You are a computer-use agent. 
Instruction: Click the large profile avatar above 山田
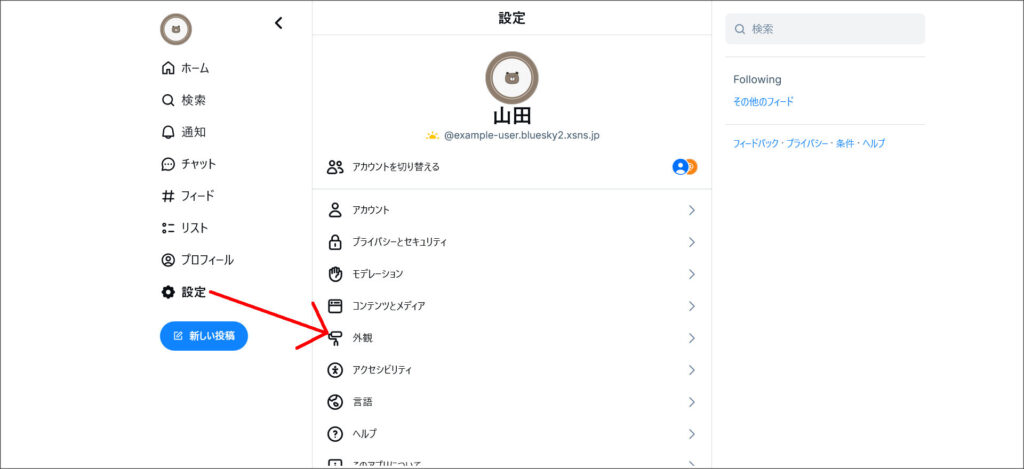(512, 78)
